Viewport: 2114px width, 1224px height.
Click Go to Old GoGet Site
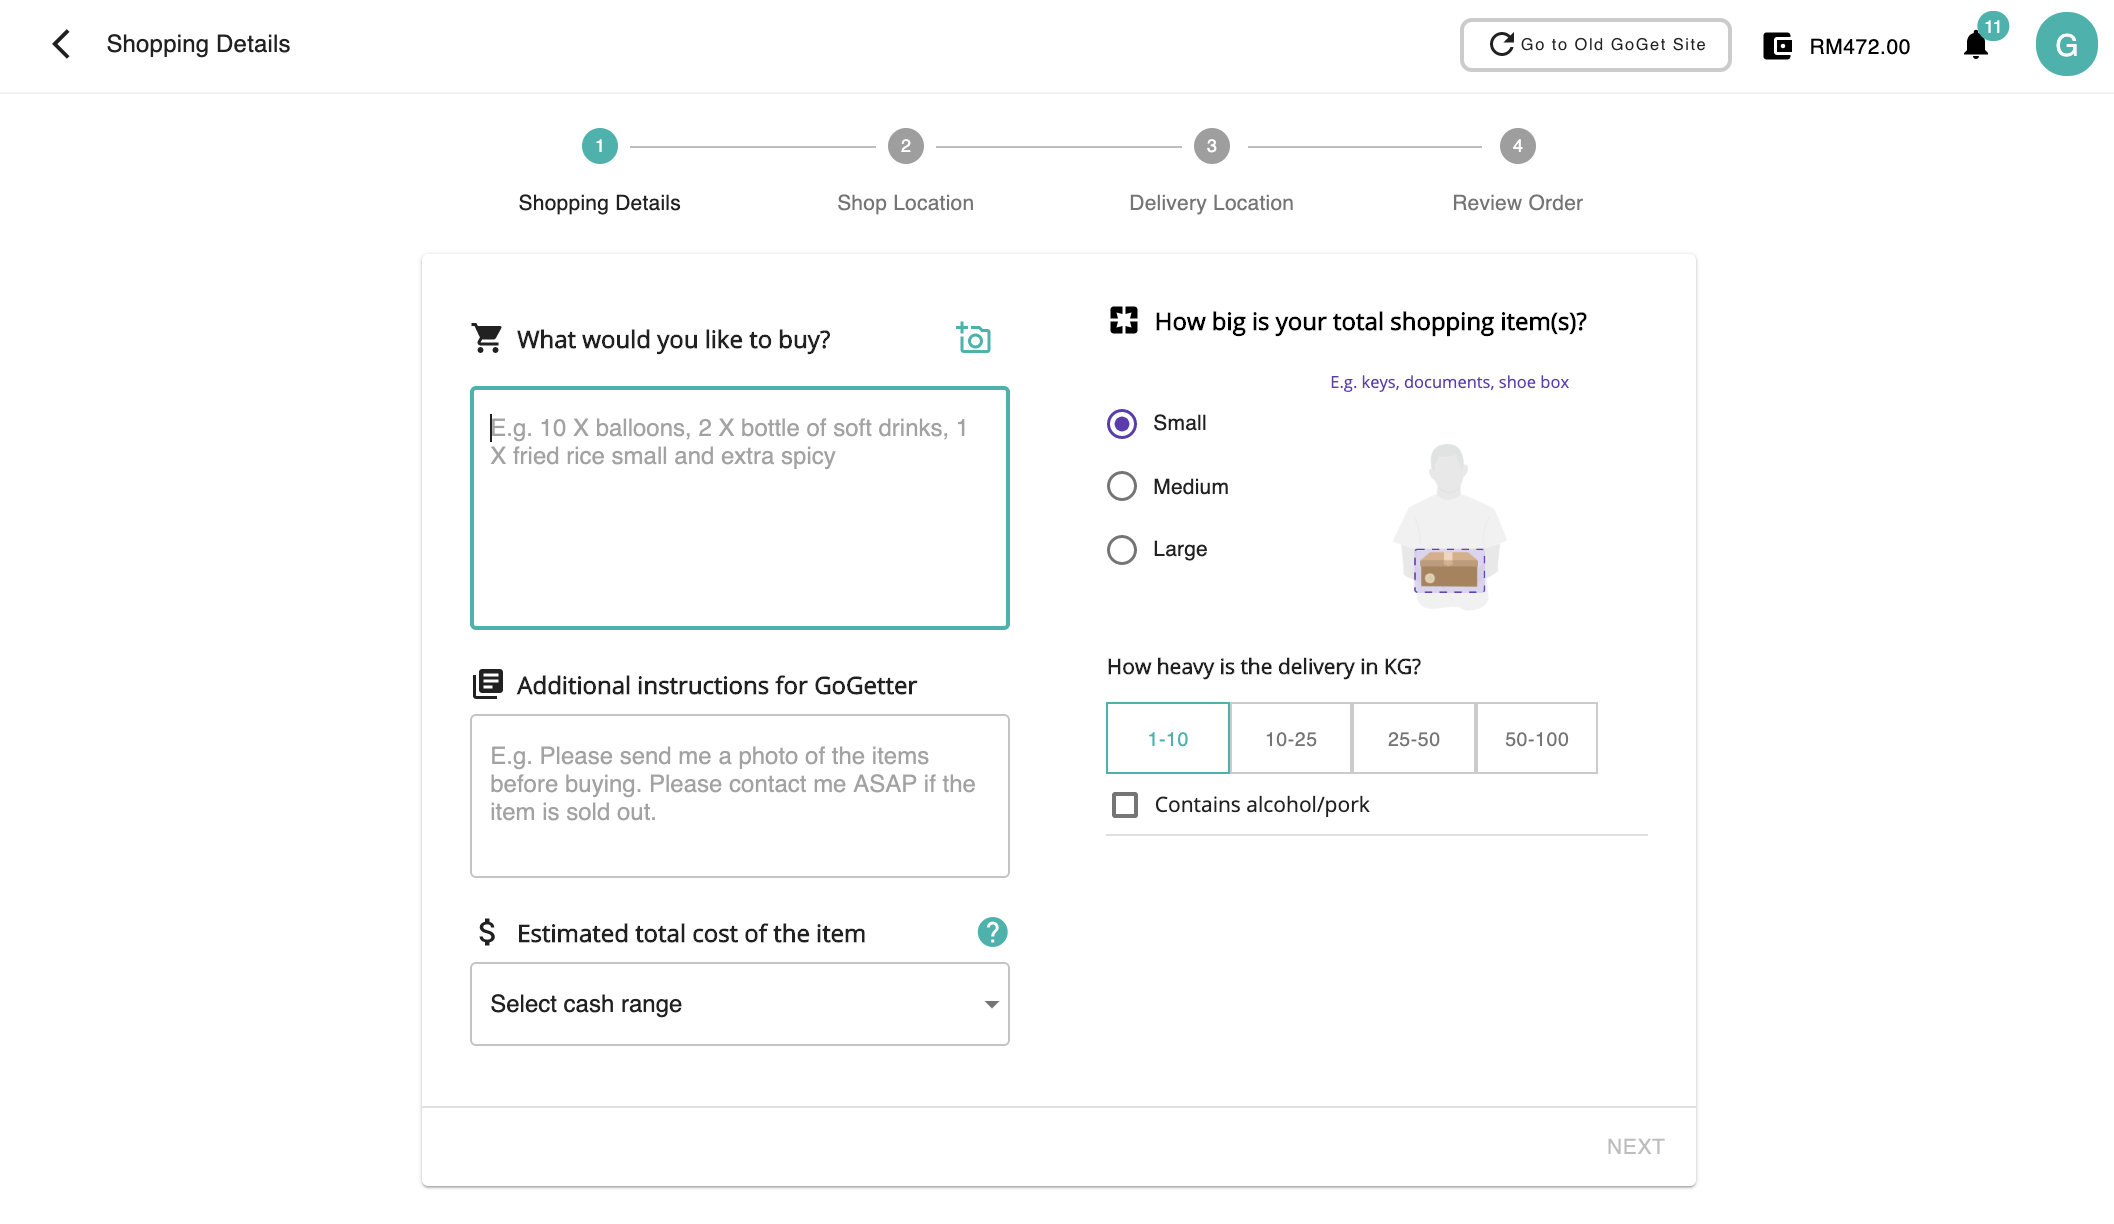pyautogui.click(x=1595, y=45)
